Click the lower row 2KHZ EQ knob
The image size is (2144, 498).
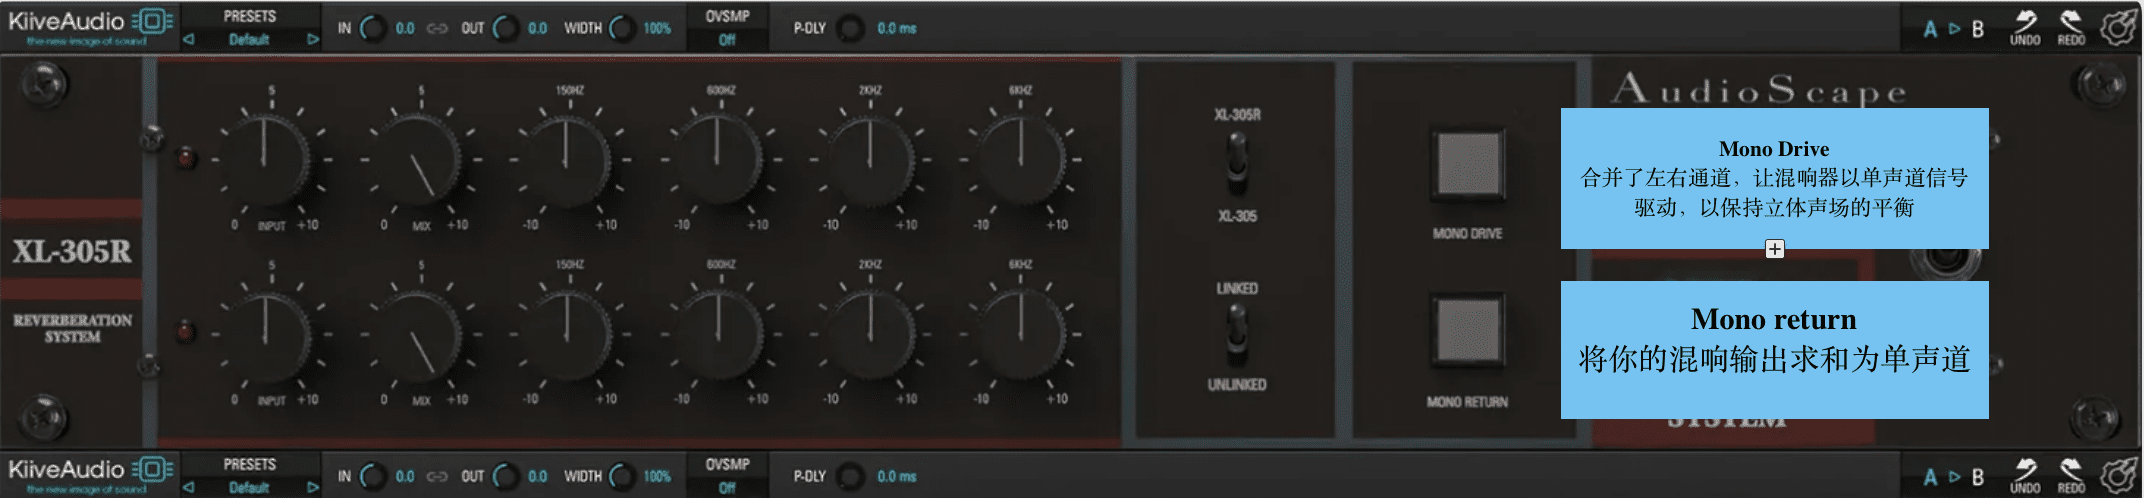pos(869,333)
